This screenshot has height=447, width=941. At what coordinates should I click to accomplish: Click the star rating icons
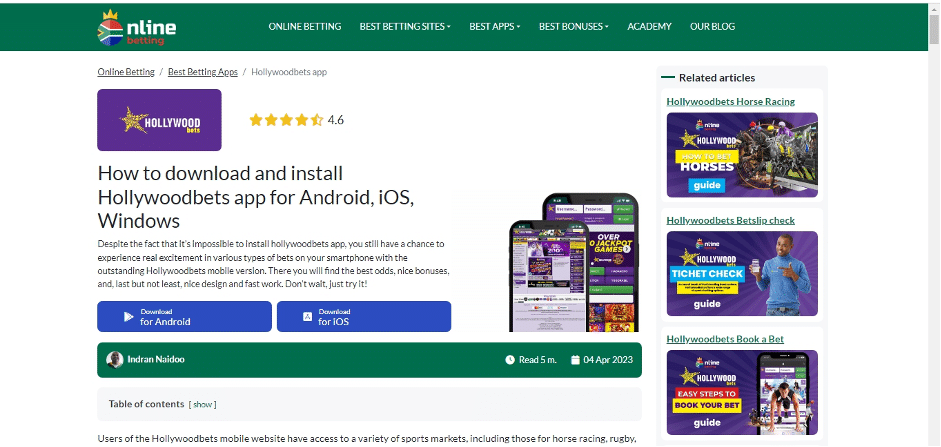pyautogui.click(x=286, y=120)
